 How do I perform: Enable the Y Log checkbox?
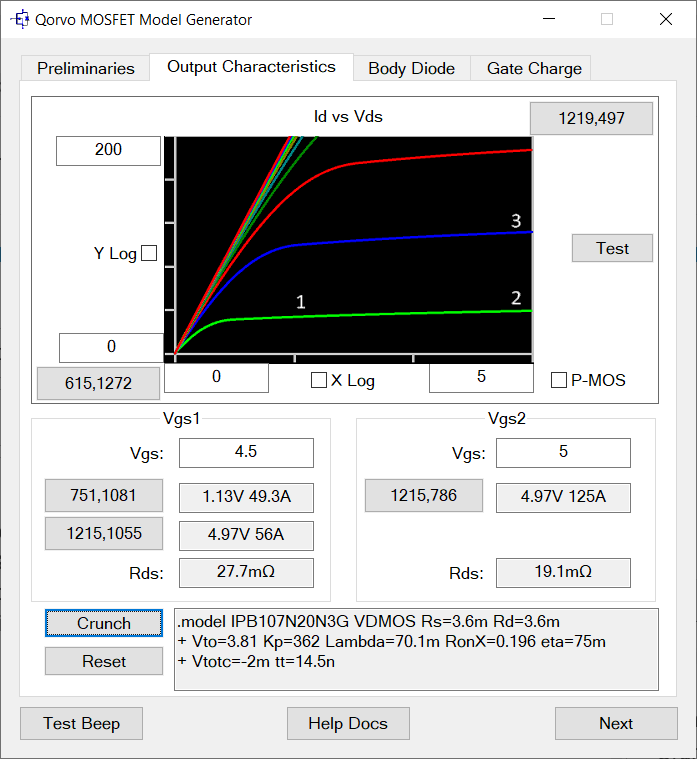click(149, 254)
